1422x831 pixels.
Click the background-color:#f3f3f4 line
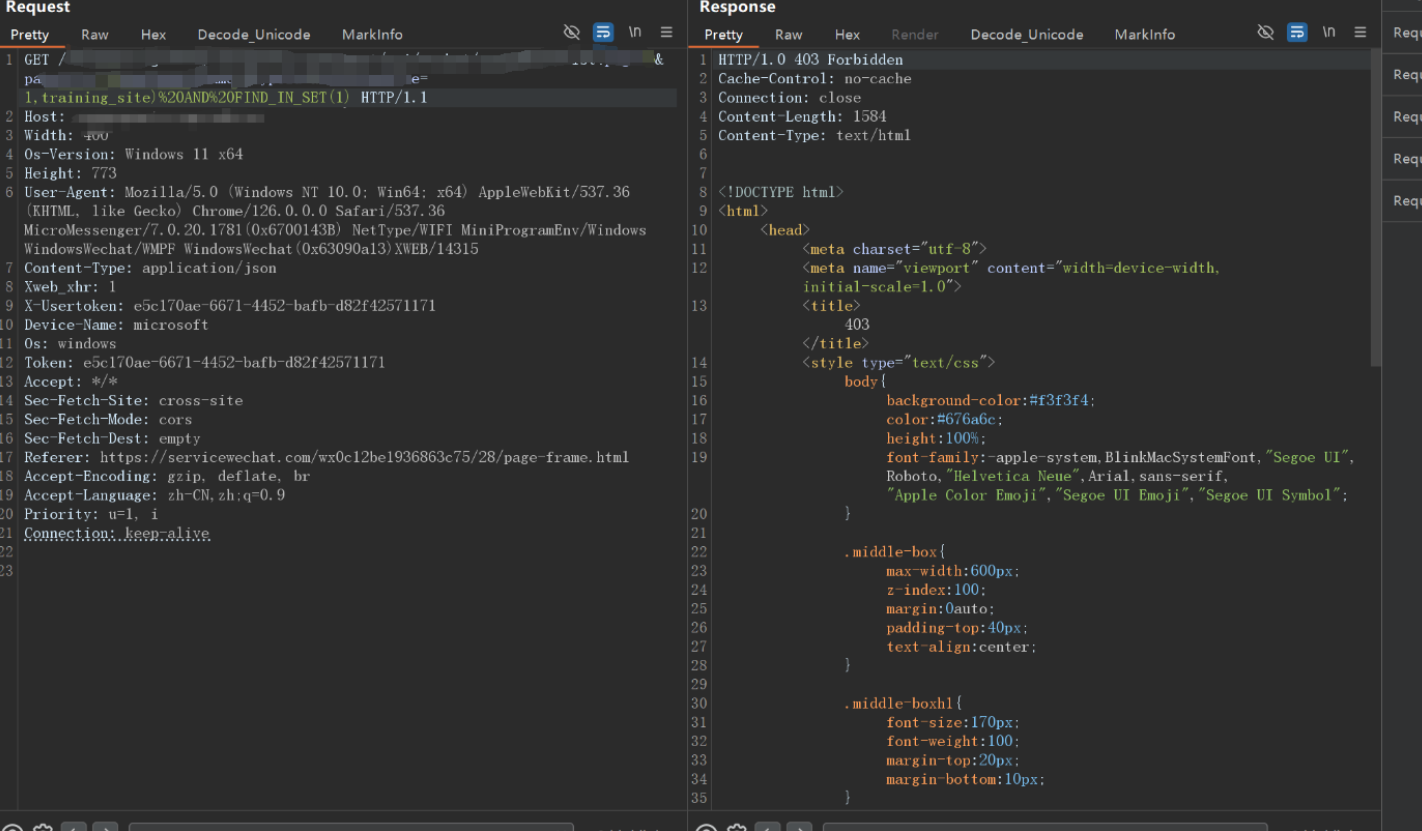(x=991, y=401)
